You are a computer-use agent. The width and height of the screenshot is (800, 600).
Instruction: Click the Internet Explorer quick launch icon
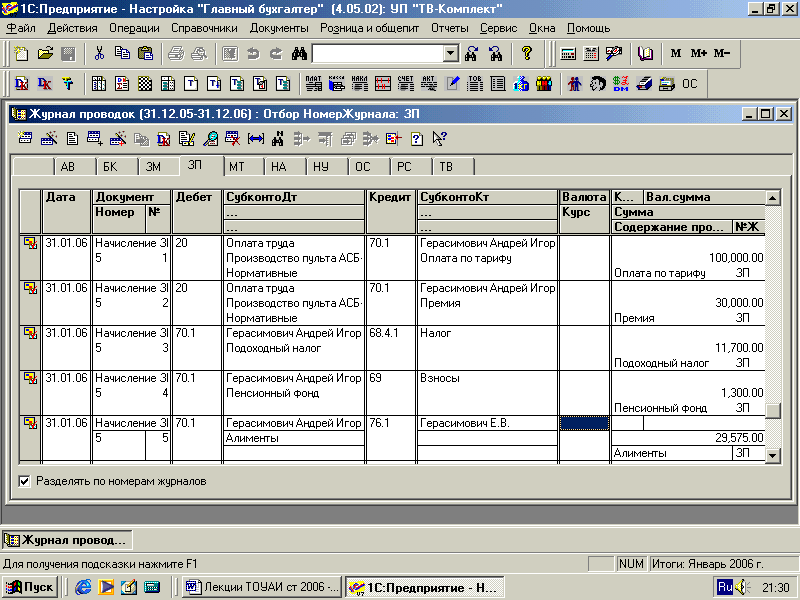coord(83,588)
